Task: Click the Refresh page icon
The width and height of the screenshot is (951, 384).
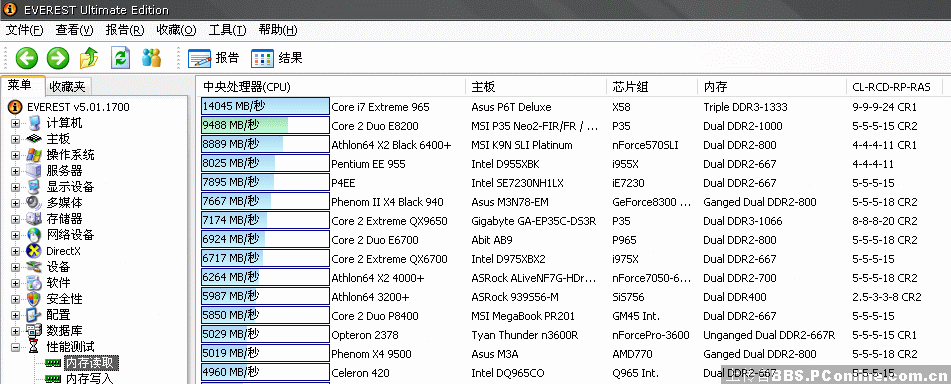Action: (121, 58)
